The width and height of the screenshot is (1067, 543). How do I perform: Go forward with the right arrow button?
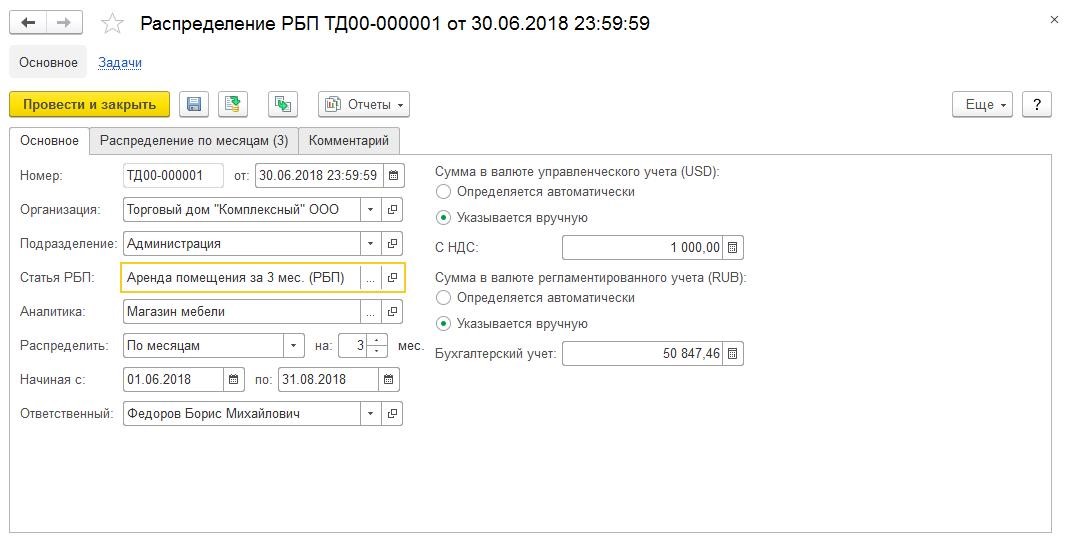[64, 23]
